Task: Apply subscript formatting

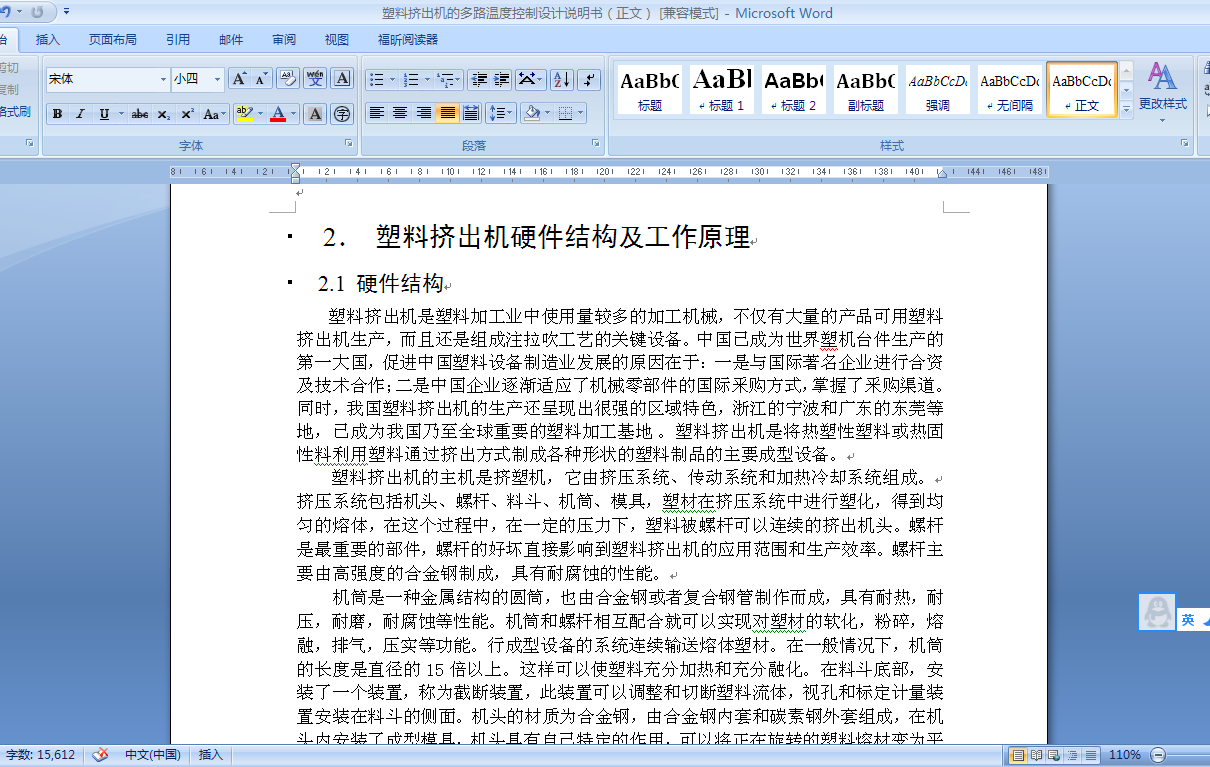Action: point(164,114)
